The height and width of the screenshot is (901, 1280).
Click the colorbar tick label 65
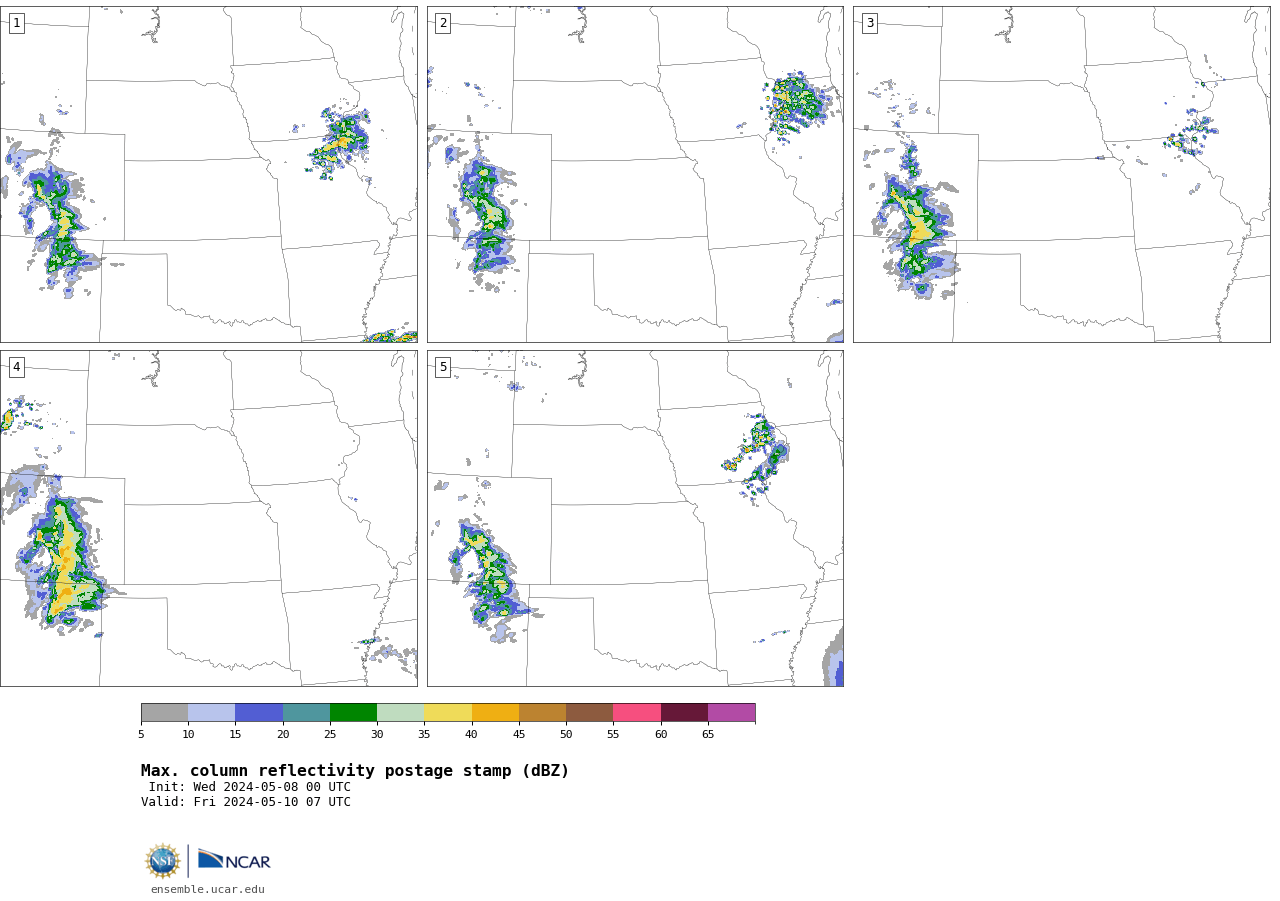(708, 735)
